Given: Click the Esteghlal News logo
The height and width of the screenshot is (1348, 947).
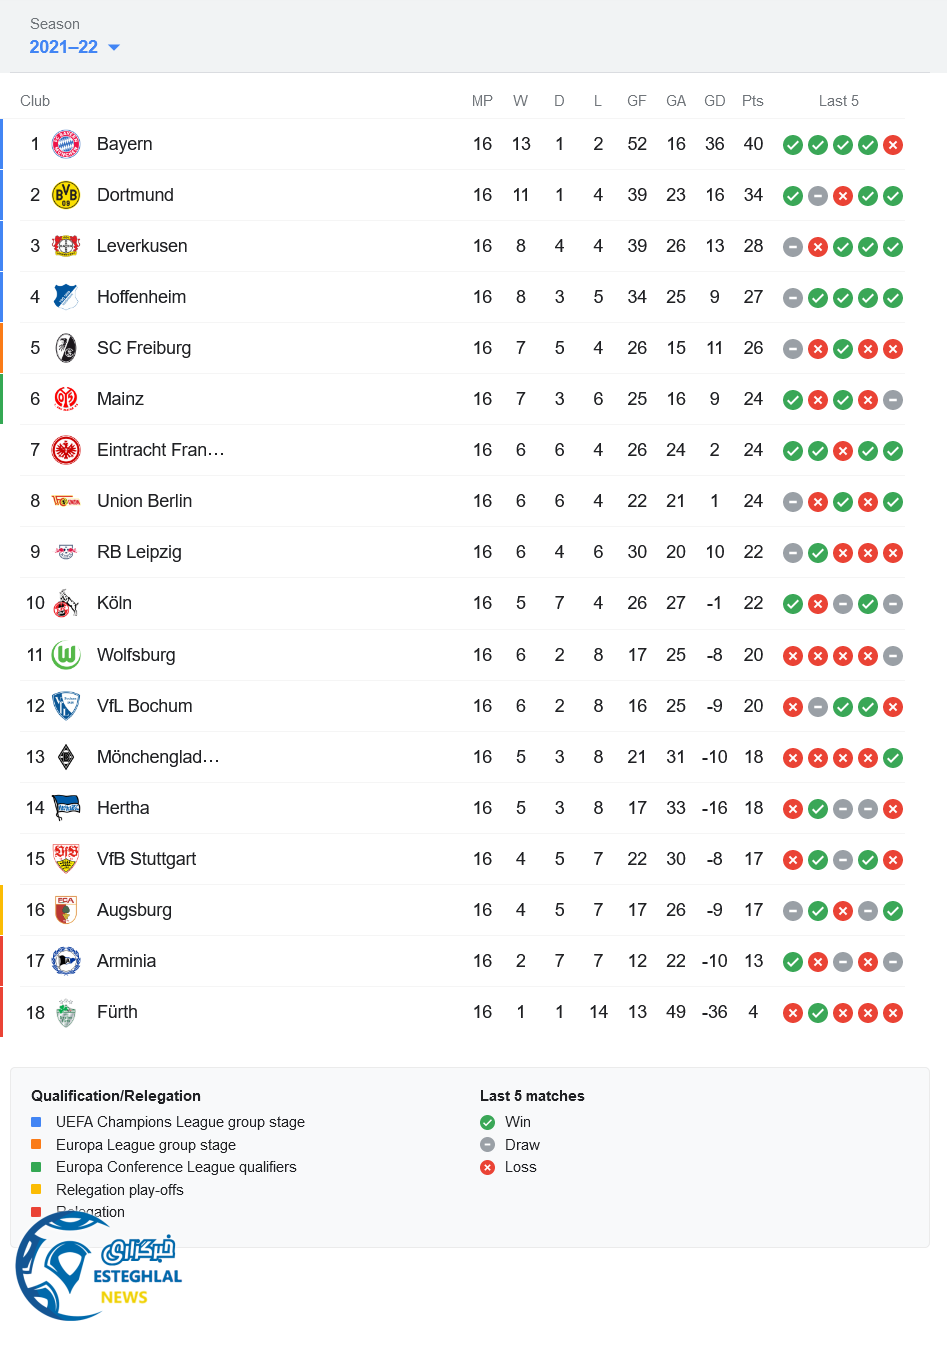Looking at the screenshot, I should [x=98, y=1267].
